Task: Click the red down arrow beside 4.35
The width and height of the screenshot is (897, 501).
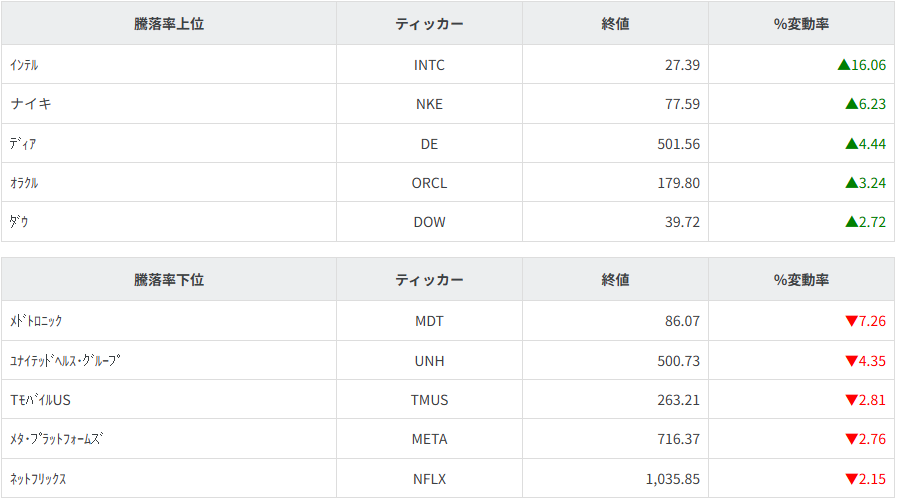Action: click(x=851, y=361)
